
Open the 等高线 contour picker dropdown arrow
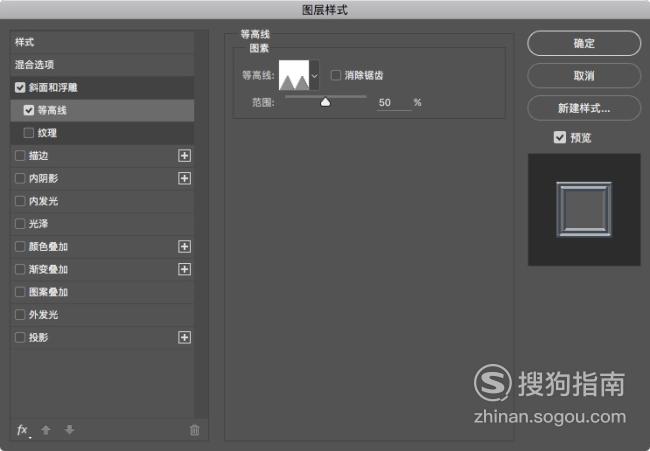tap(315, 75)
